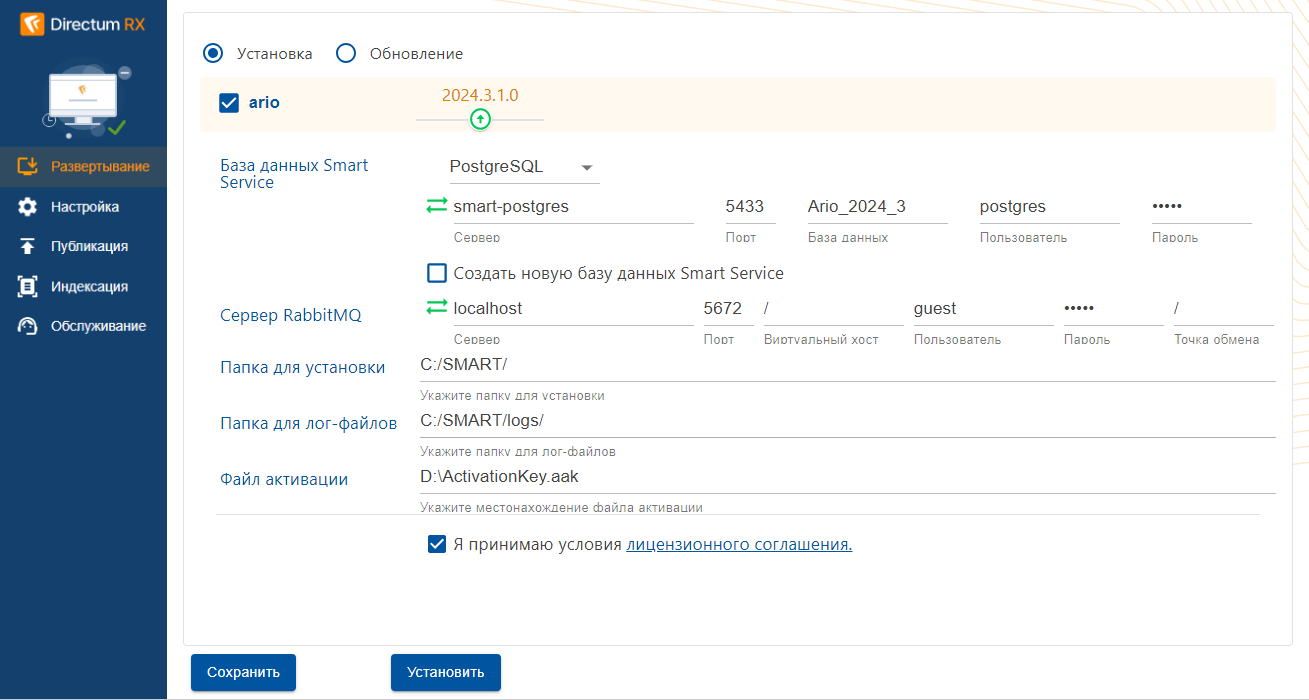Open the Индексация section
Screen dimensions: 1309x700
[x=83, y=286]
